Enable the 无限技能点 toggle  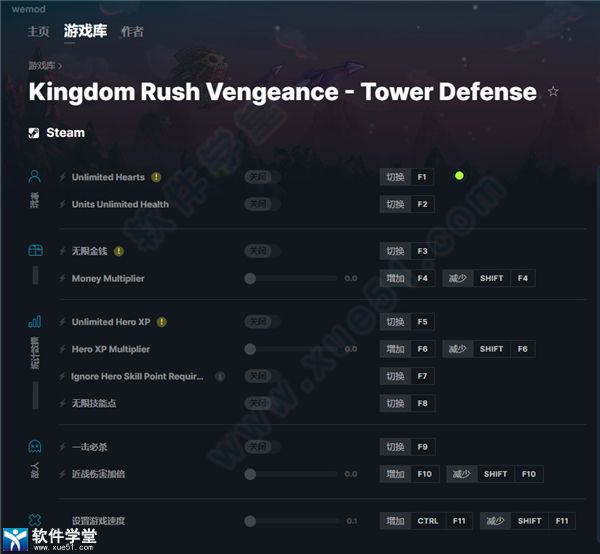pos(262,403)
